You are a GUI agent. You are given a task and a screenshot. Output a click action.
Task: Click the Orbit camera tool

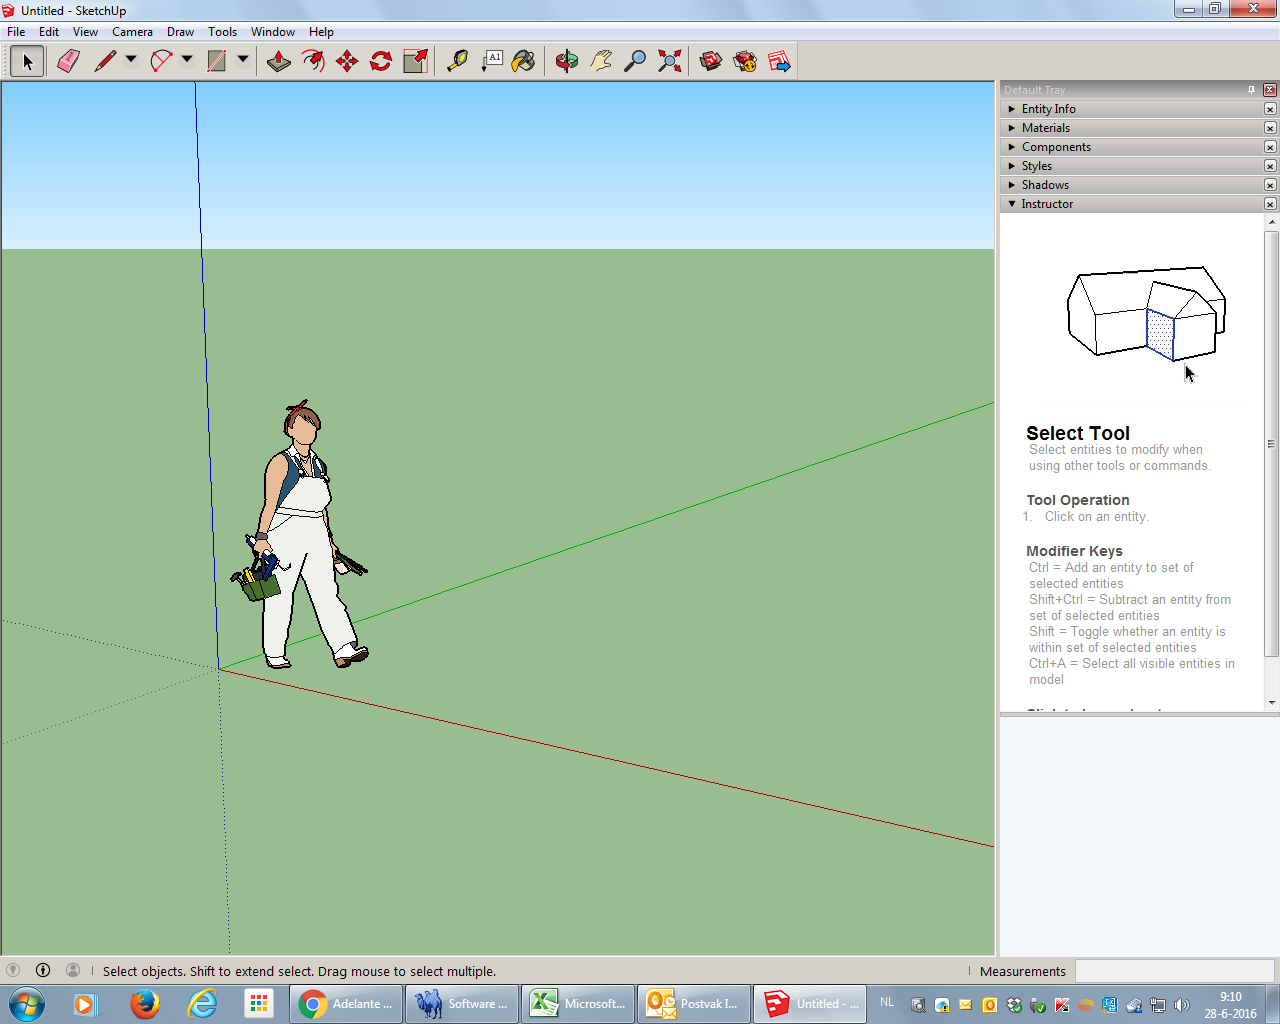coord(567,62)
